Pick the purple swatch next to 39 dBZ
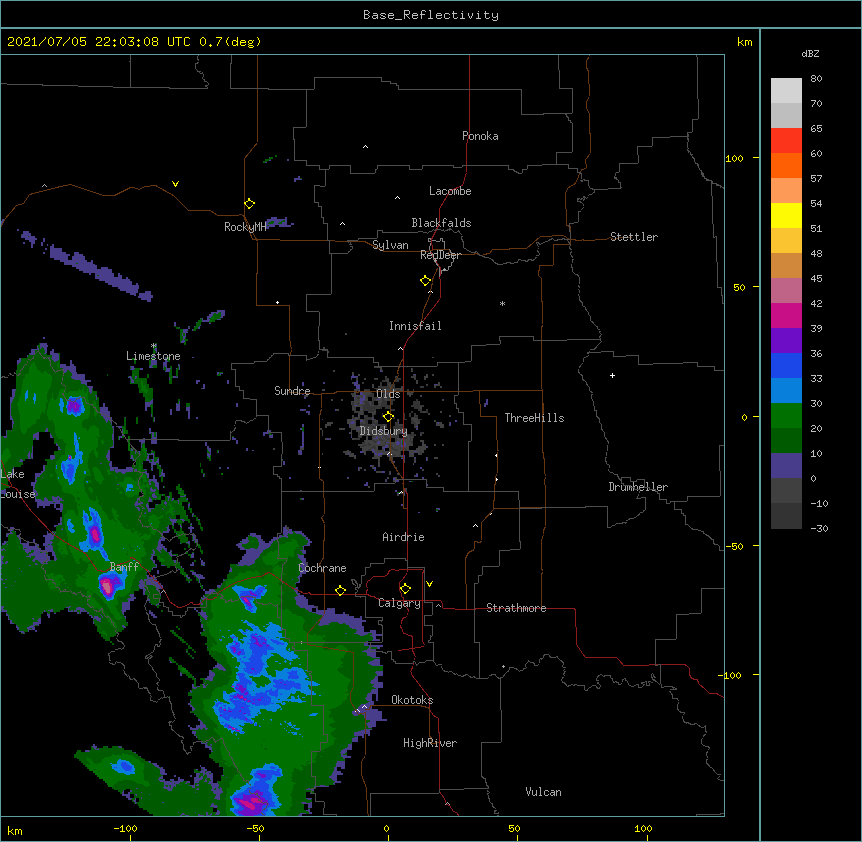 786,341
